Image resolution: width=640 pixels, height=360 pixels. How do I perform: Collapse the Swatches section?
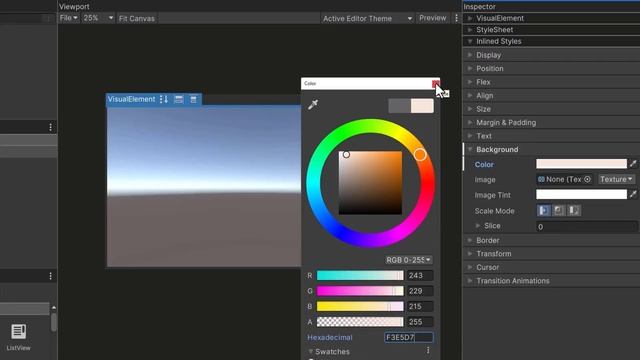click(311, 351)
